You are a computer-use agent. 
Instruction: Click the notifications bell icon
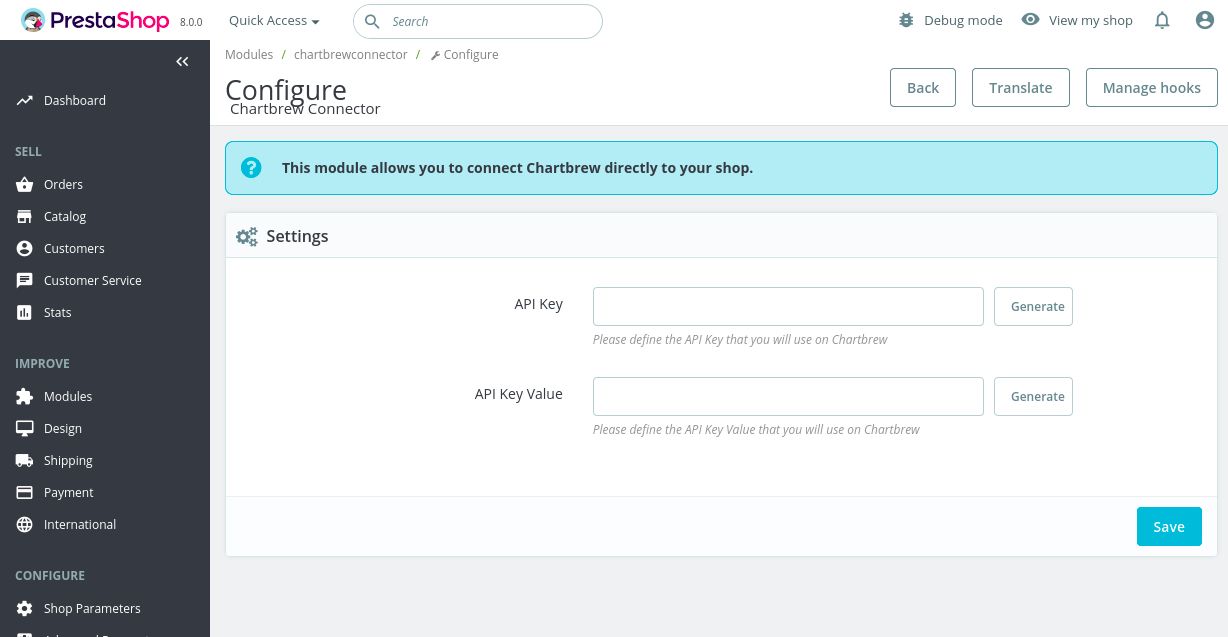(x=1162, y=21)
